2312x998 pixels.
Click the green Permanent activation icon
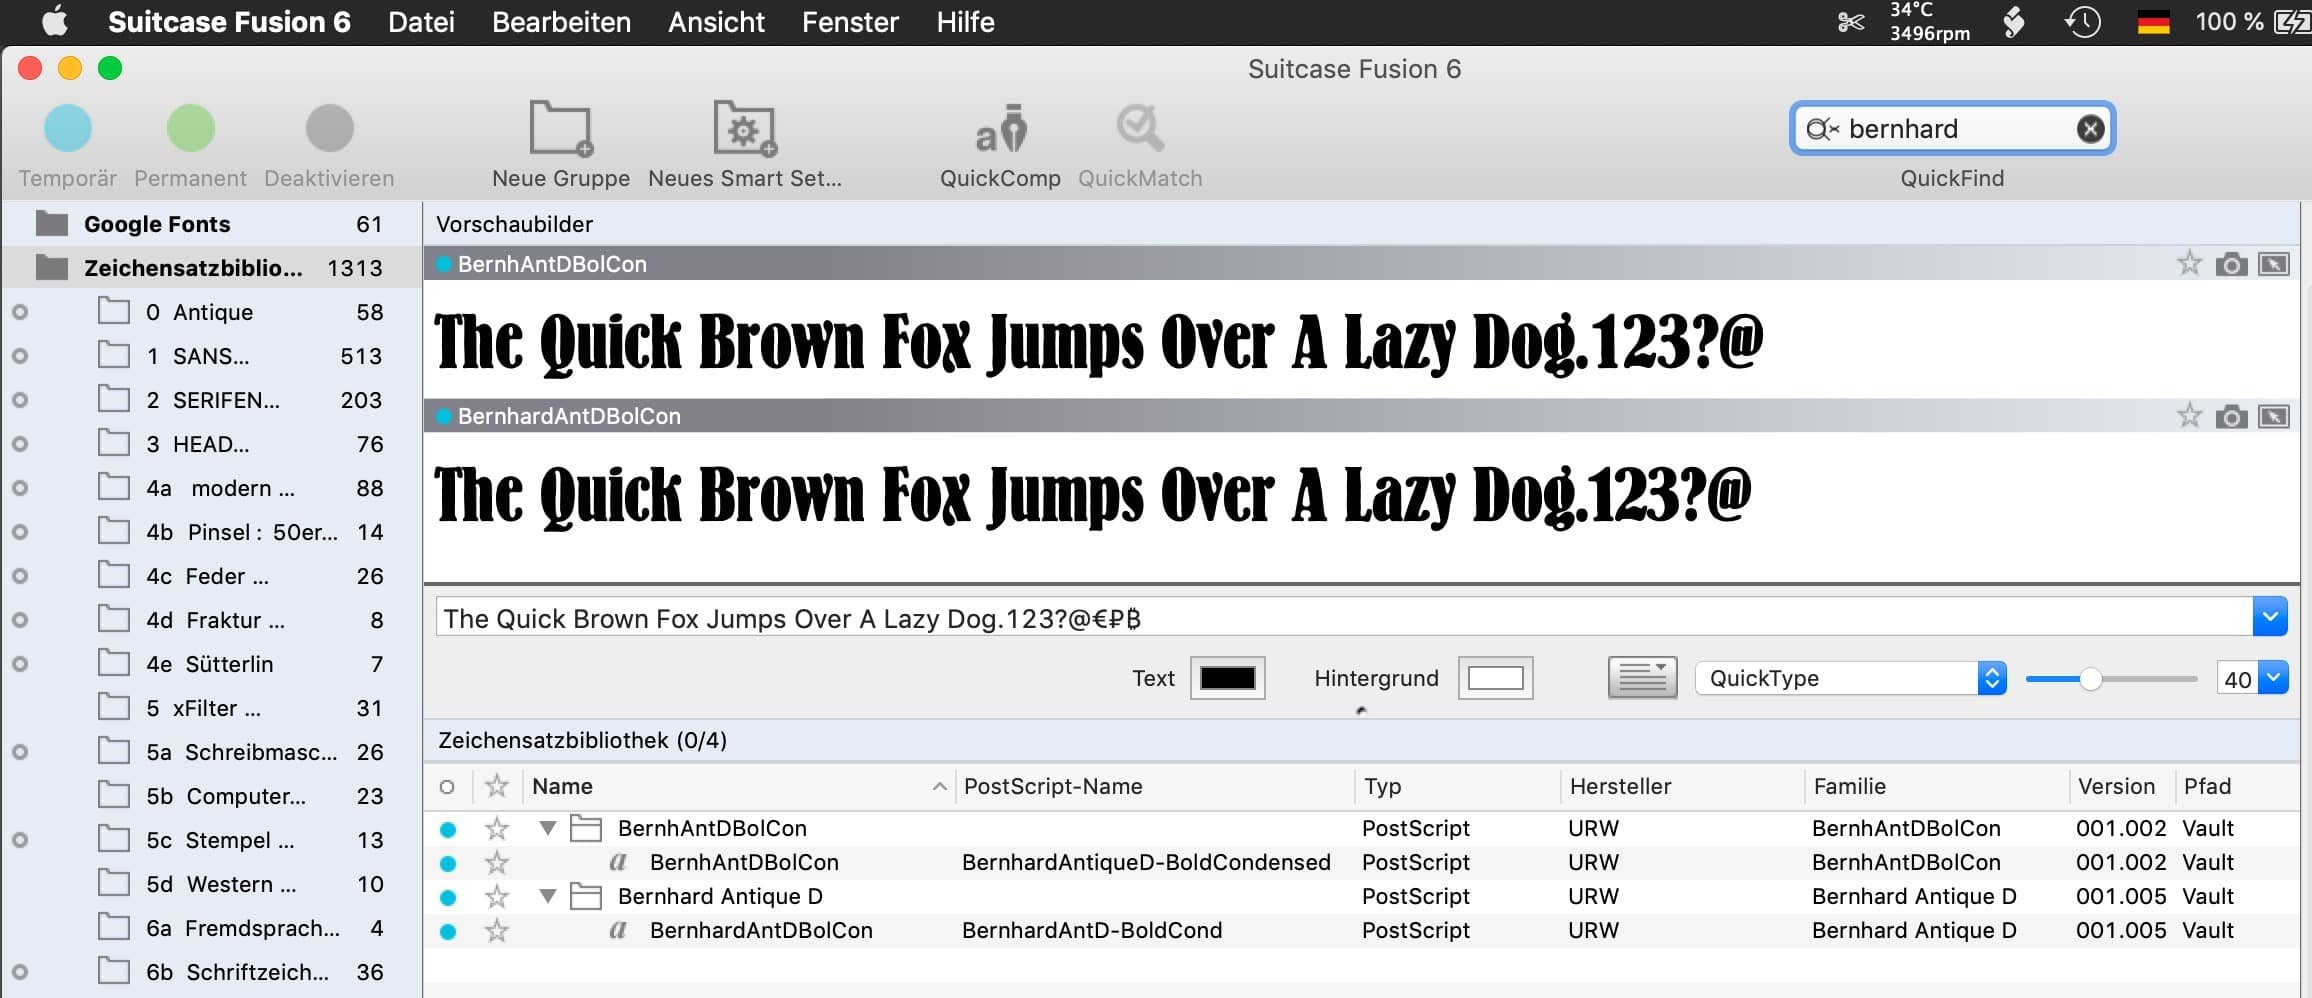click(x=190, y=129)
